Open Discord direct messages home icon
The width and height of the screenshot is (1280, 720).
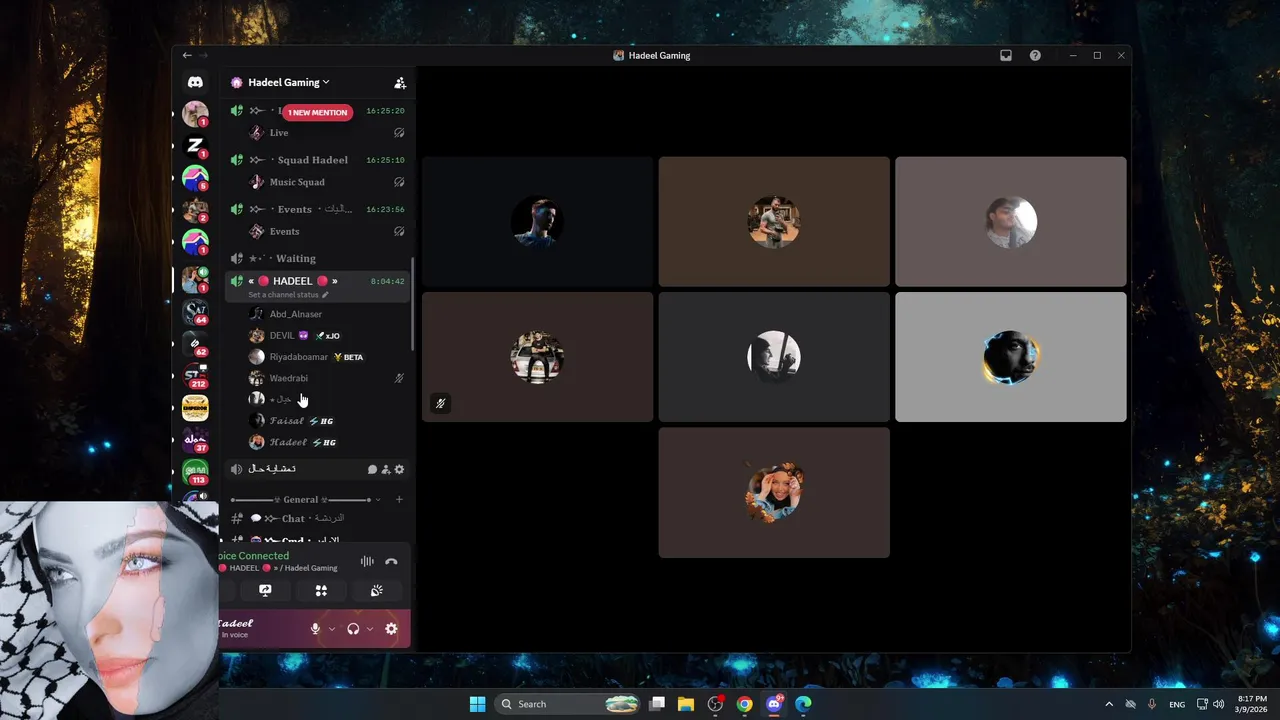195,82
